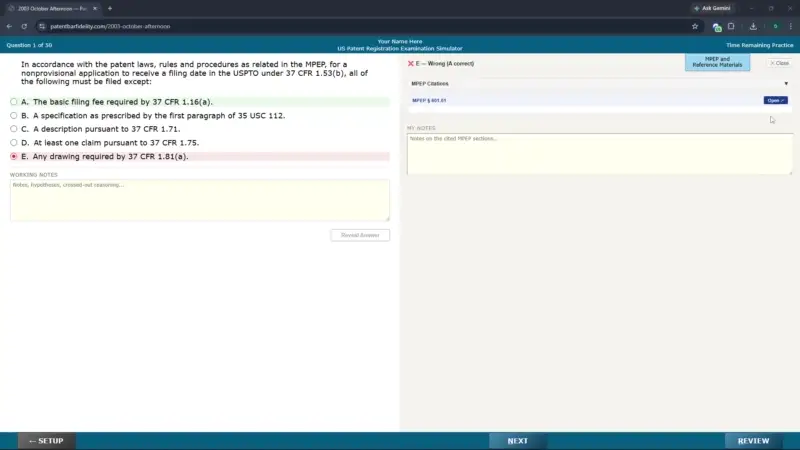Click the 'Your Name Here' header text

click(399, 41)
